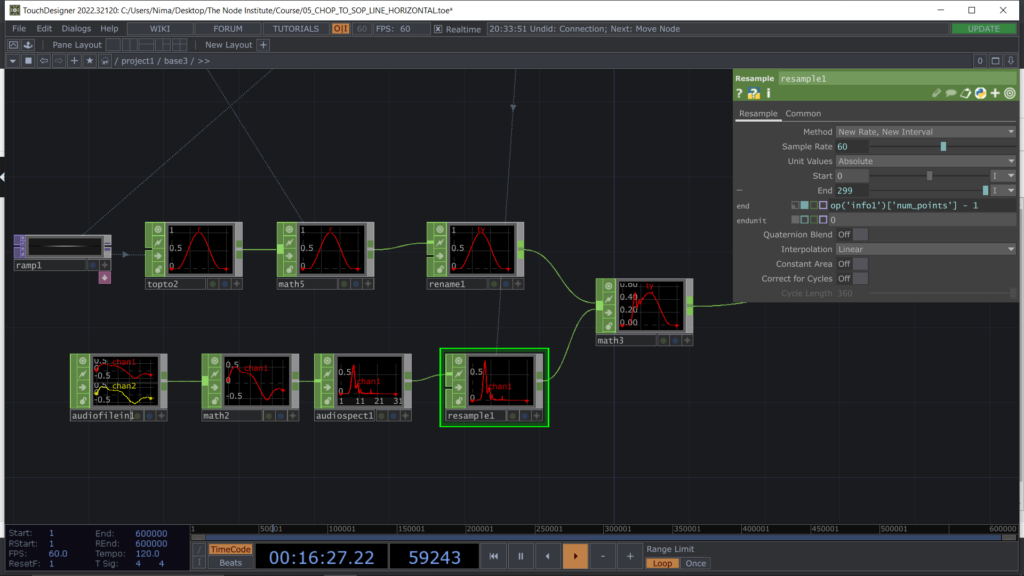This screenshot has width=1024, height=576.
Task: Expand the hidden left side panel arrow
Action: pos(3,177)
